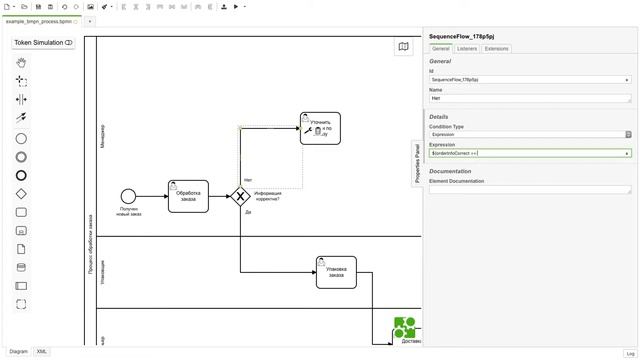Save the current diagram
The width and height of the screenshot is (640, 360).
pyautogui.click(x=38, y=7)
